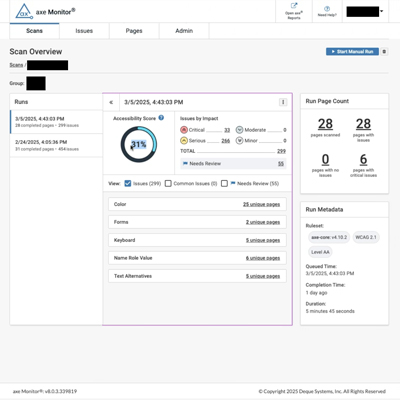The image size is (400, 400).
Task: Click the Moderate impact icon
Action: tap(239, 130)
